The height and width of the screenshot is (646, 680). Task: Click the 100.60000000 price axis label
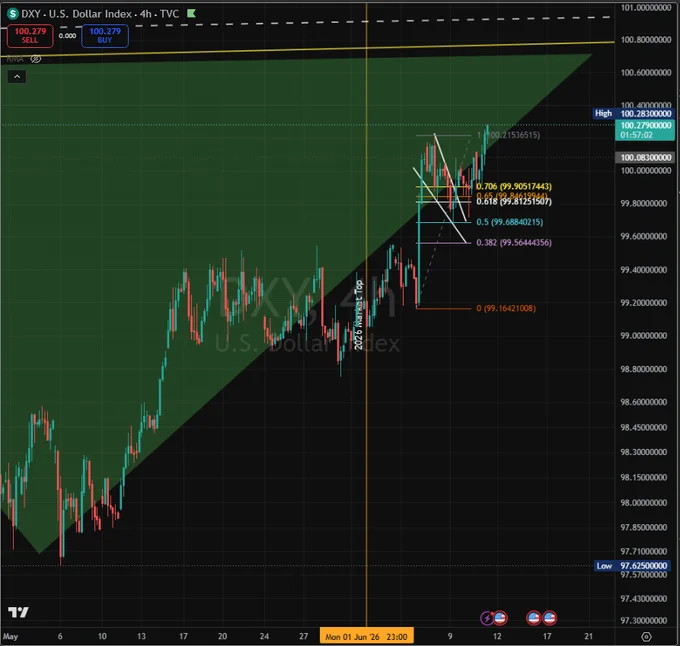pyautogui.click(x=646, y=72)
